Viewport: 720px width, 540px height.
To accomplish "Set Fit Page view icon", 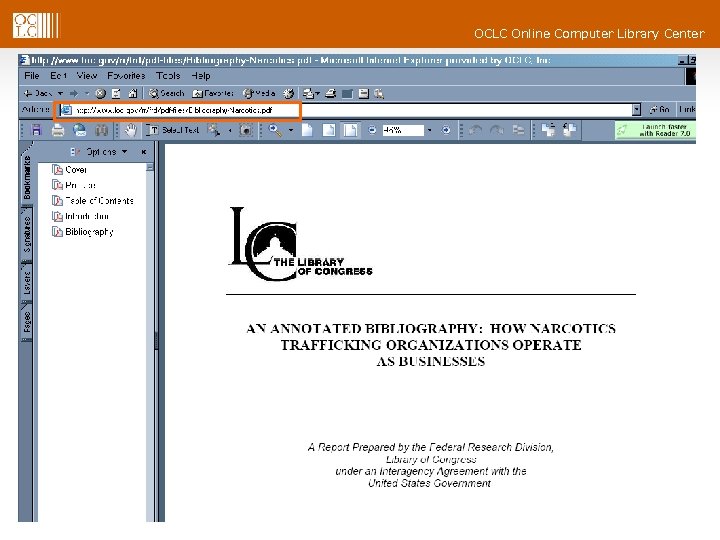I will pos(329,130).
